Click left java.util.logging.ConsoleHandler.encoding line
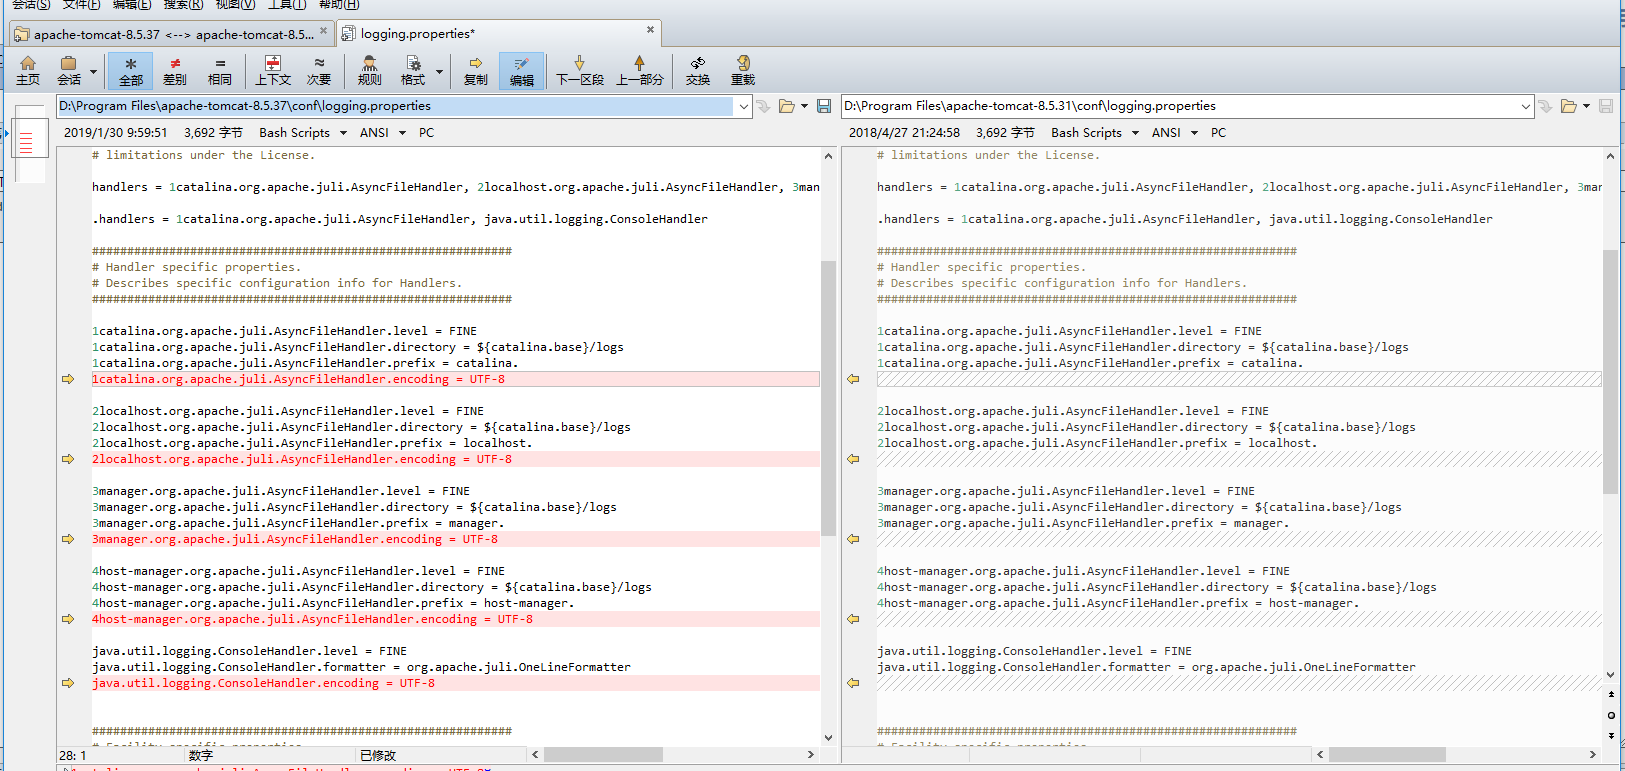Image resolution: width=1625 pixels, height=771 pixels. (x=456, y=683)
